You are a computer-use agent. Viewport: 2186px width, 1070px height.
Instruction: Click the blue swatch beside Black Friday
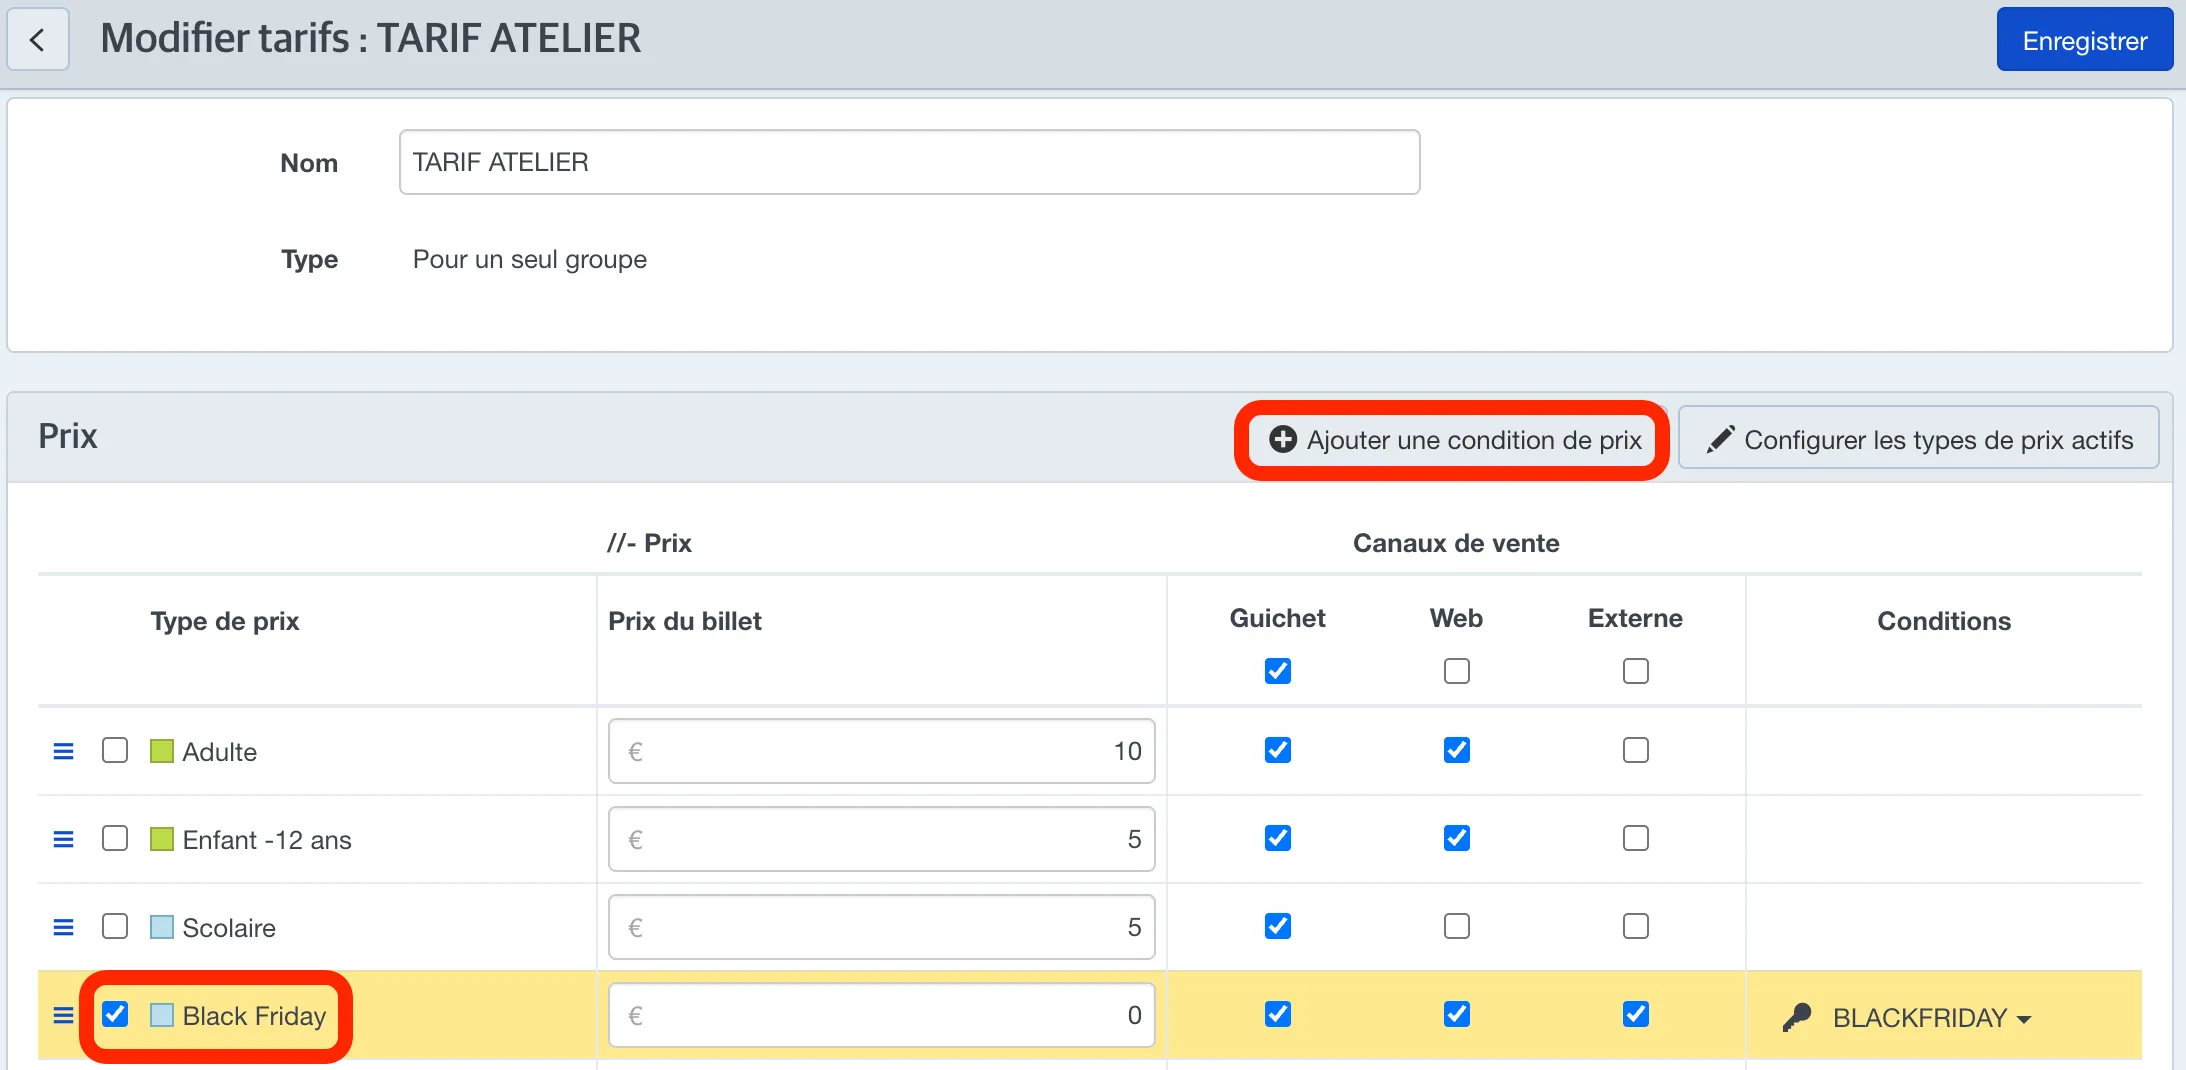coord(162,1015)
